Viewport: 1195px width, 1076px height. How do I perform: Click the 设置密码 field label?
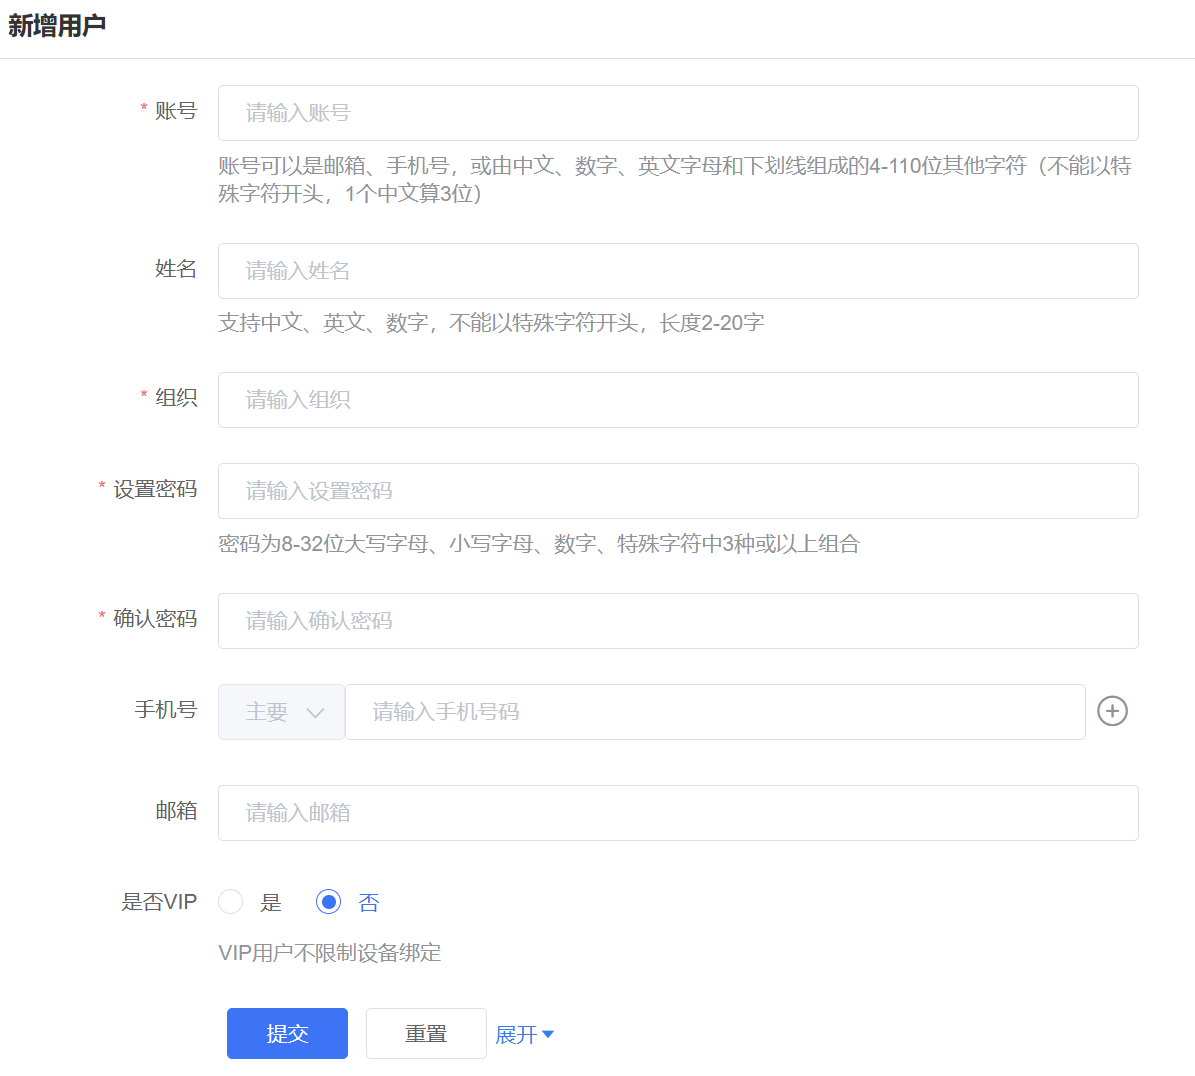point(155,489)
